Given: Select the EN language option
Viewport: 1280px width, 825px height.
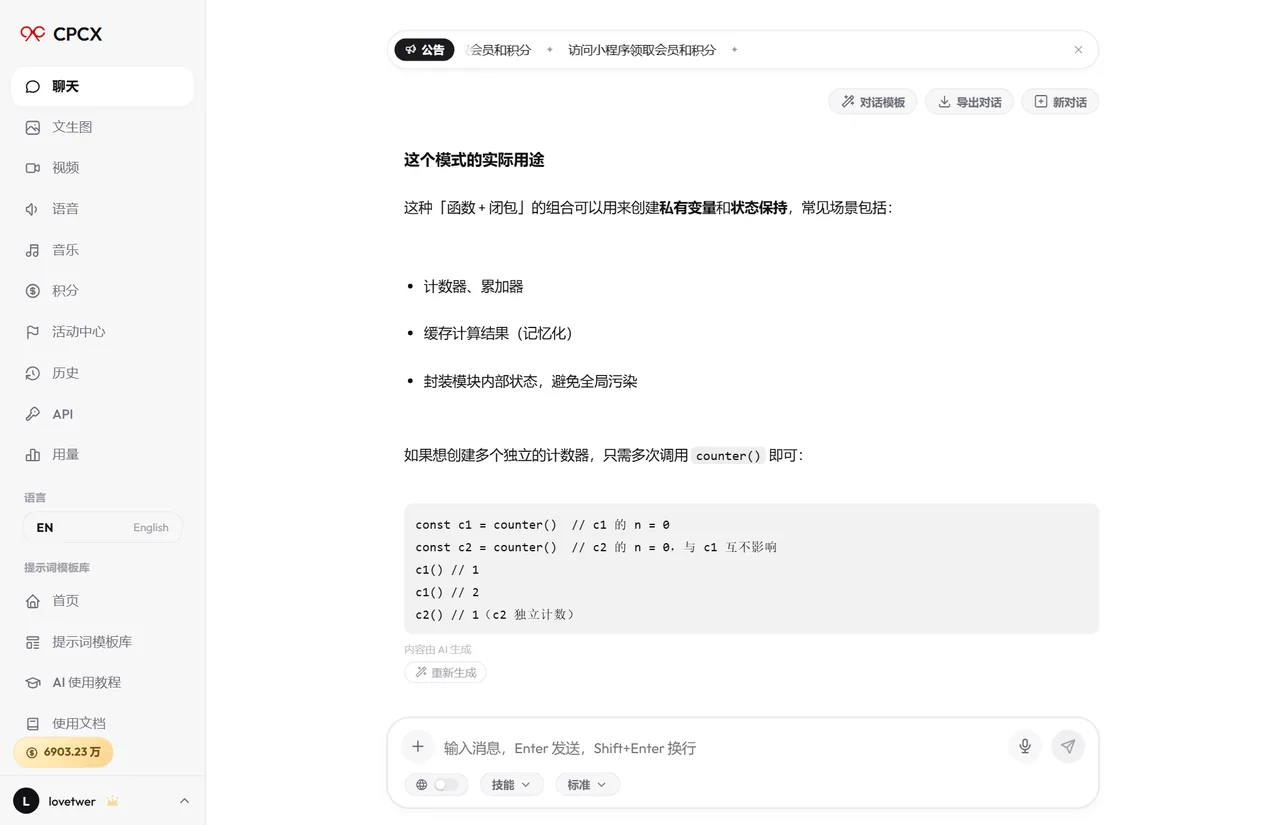Looking at the screenshot, I should point(45,528).
